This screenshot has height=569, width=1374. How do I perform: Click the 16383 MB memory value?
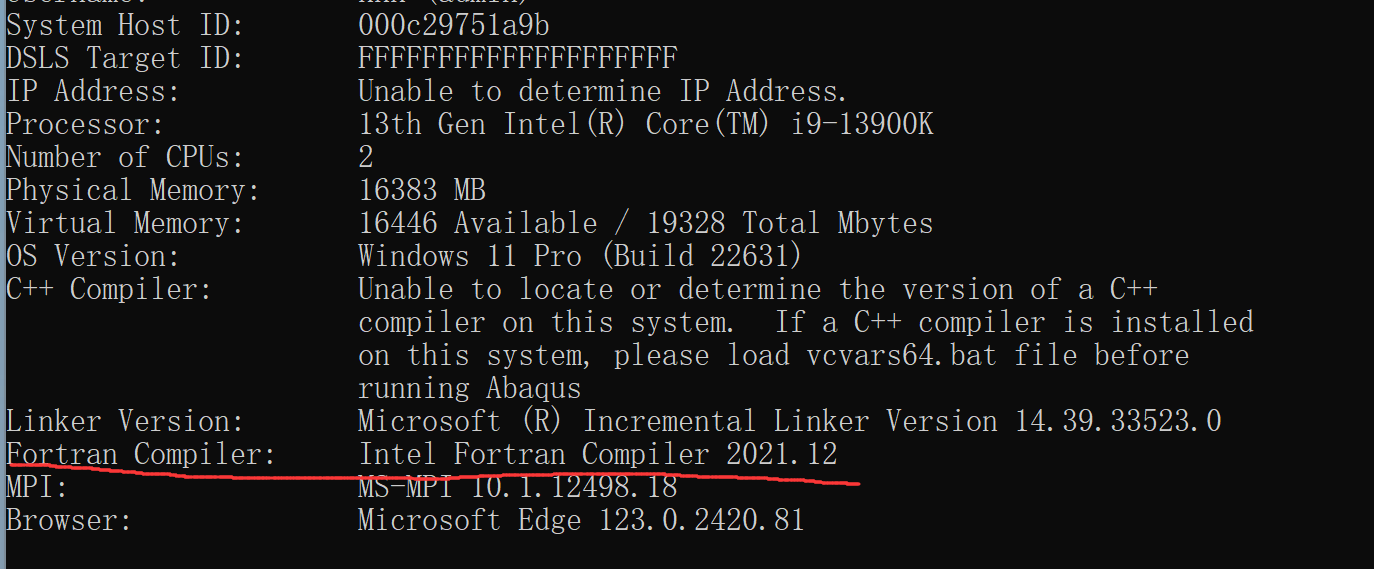point(422,190)
